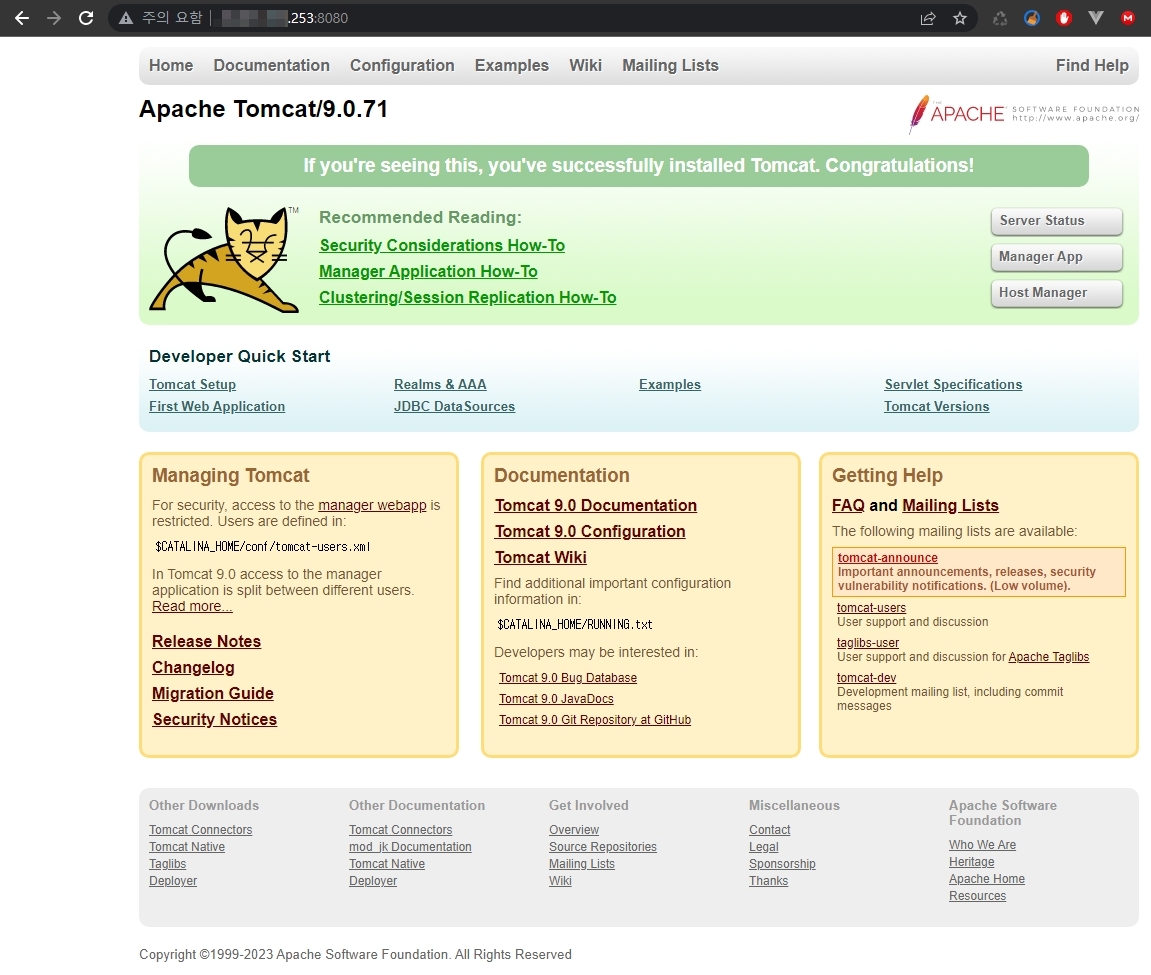1151x975 pixels.
Task: Bookmark this page with the star icon
Action: [x=959, y=18]
